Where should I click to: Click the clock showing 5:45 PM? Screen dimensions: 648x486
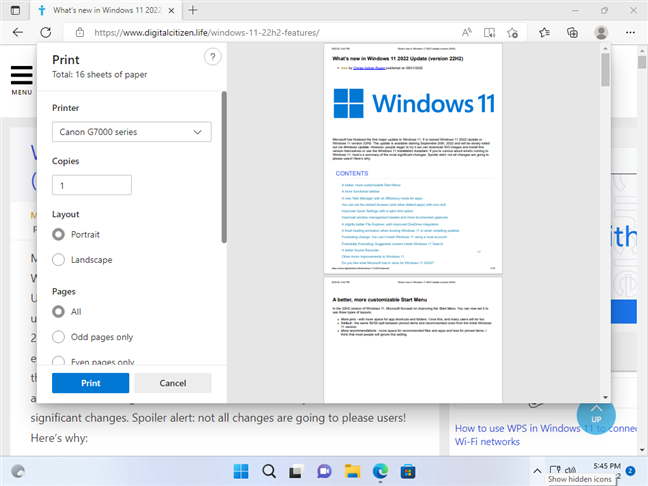607,466
